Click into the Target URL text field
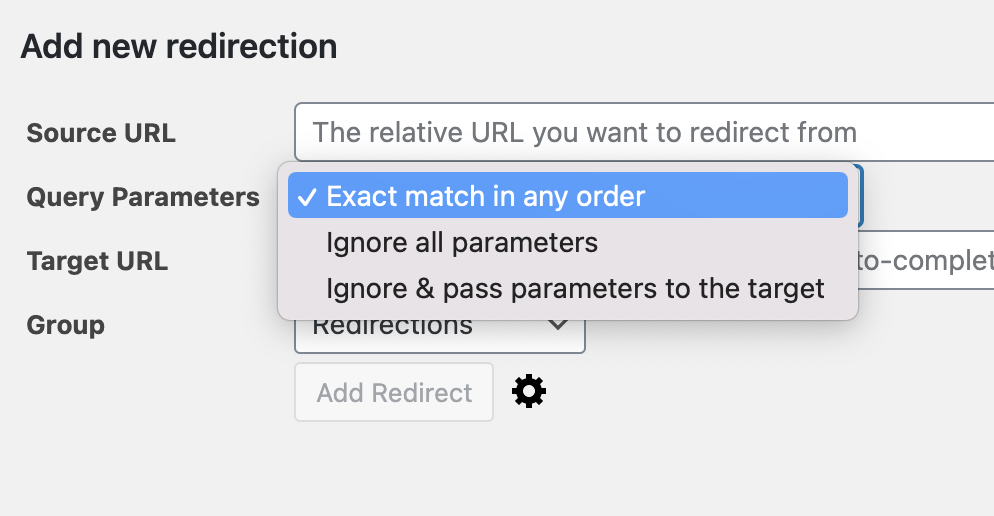Viewport: 994px width, 516px height. [x=925, y=261]
